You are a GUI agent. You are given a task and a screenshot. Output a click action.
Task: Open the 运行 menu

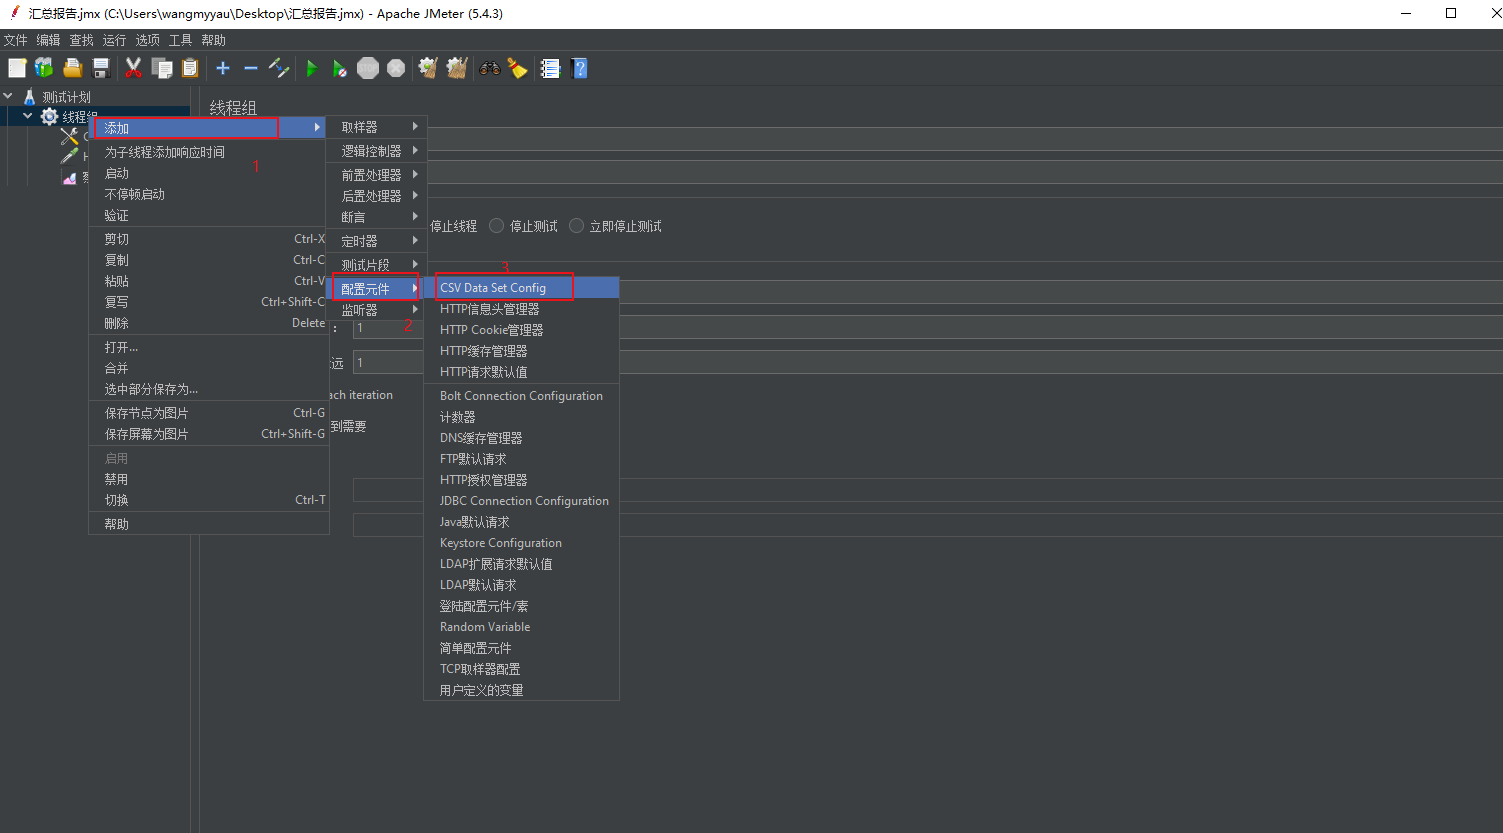click(x=114, y=40)
